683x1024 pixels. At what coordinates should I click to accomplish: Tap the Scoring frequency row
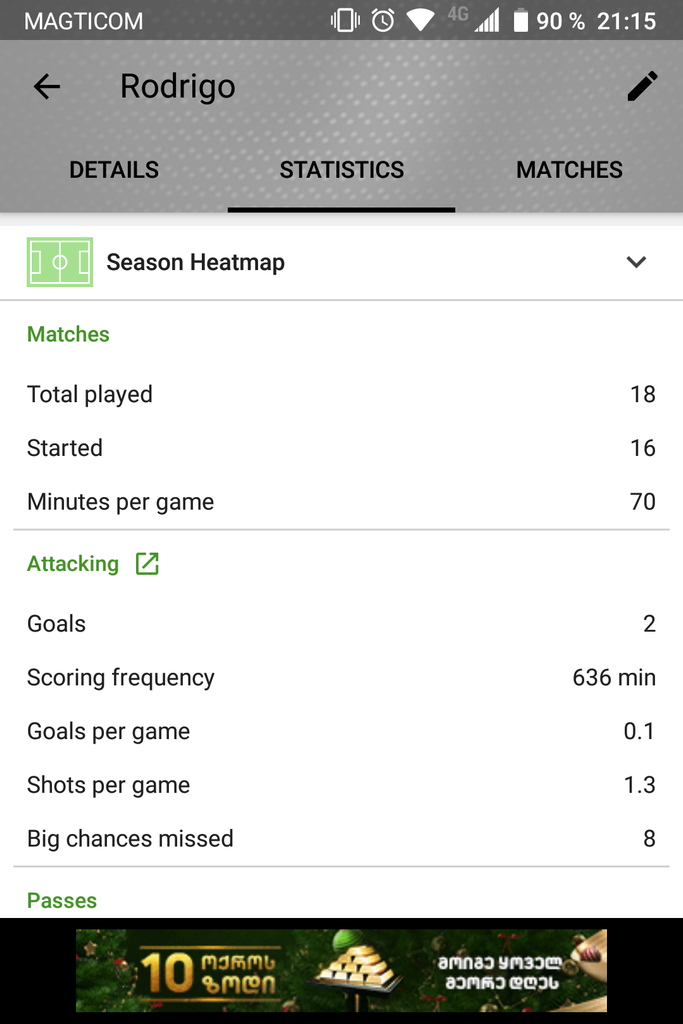(341, 678)
